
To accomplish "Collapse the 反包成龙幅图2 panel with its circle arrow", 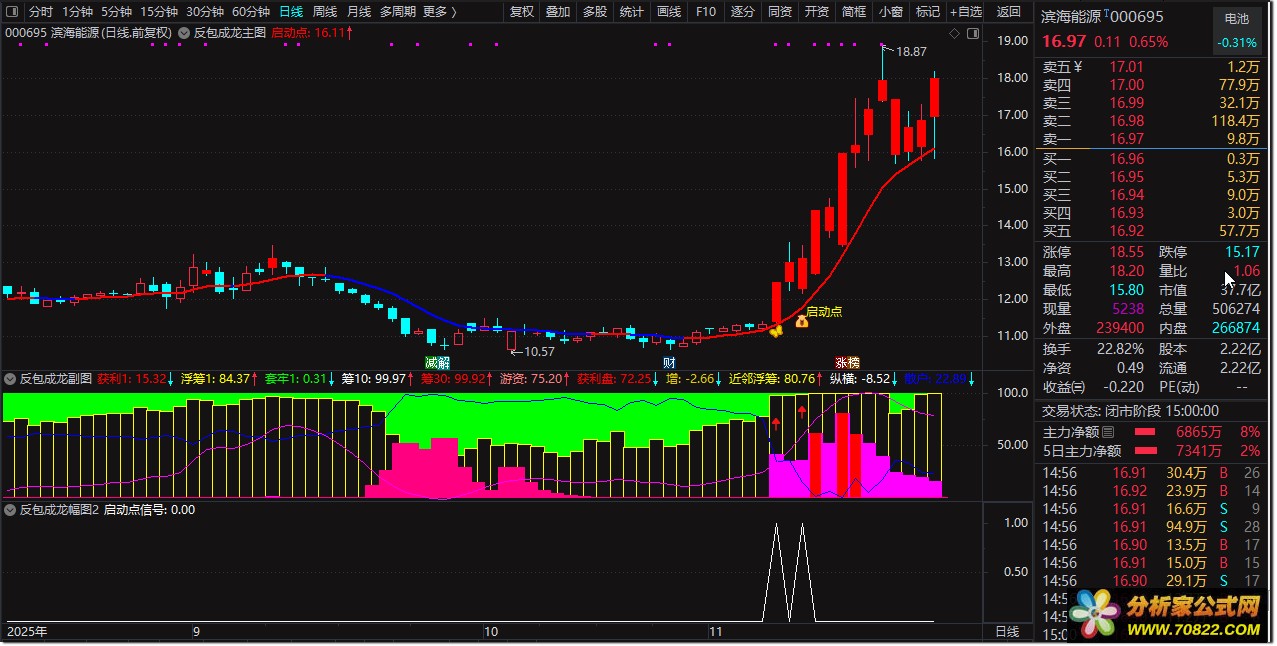I will [x=11, y=509].
